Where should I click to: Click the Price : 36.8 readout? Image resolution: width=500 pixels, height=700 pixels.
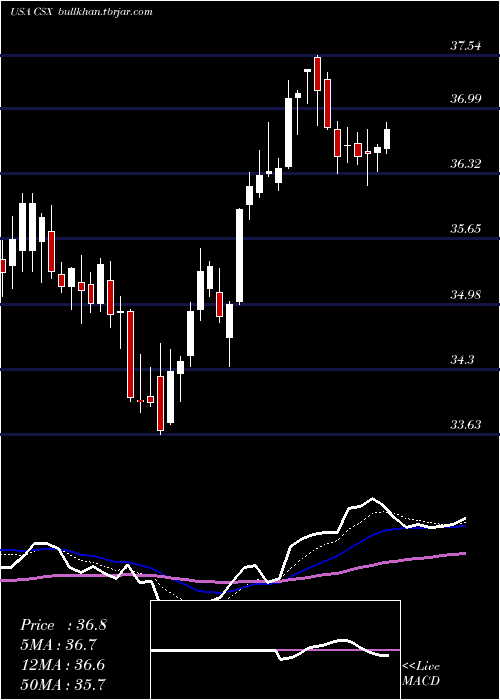[63, 625]
